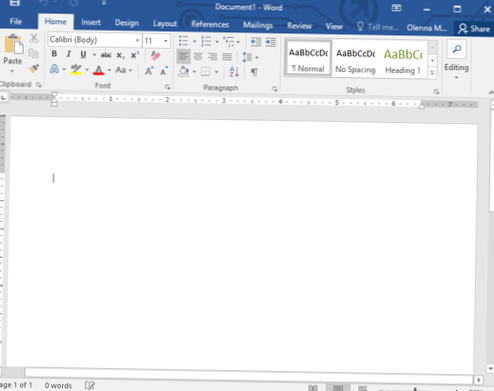Expand highlight color options arrow

tap(87, 70)
